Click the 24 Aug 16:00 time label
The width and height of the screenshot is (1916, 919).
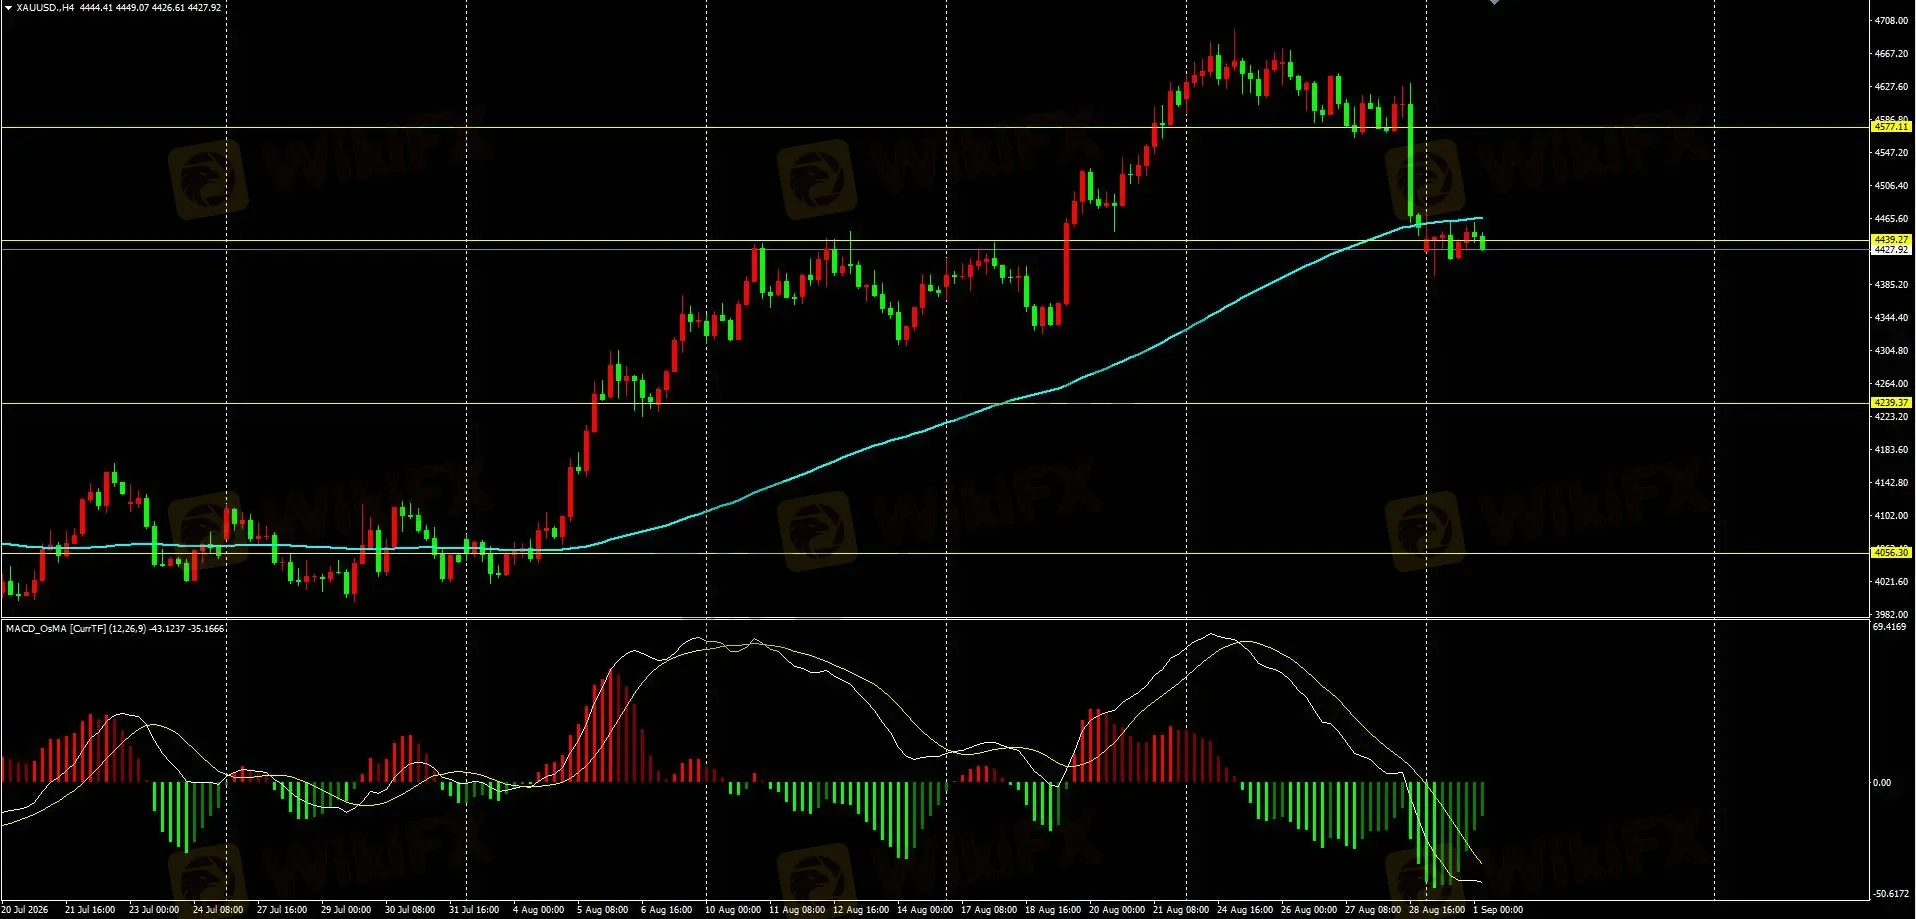point(1245,910)
